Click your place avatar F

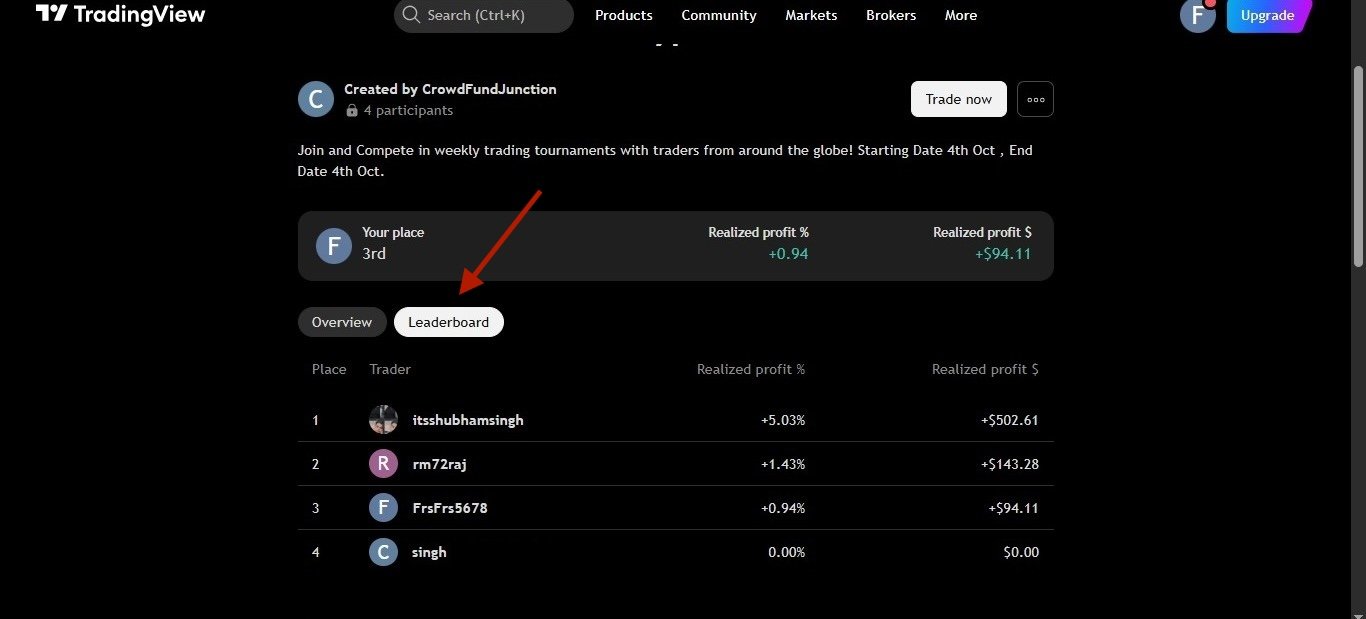click(x=334, y=245)
